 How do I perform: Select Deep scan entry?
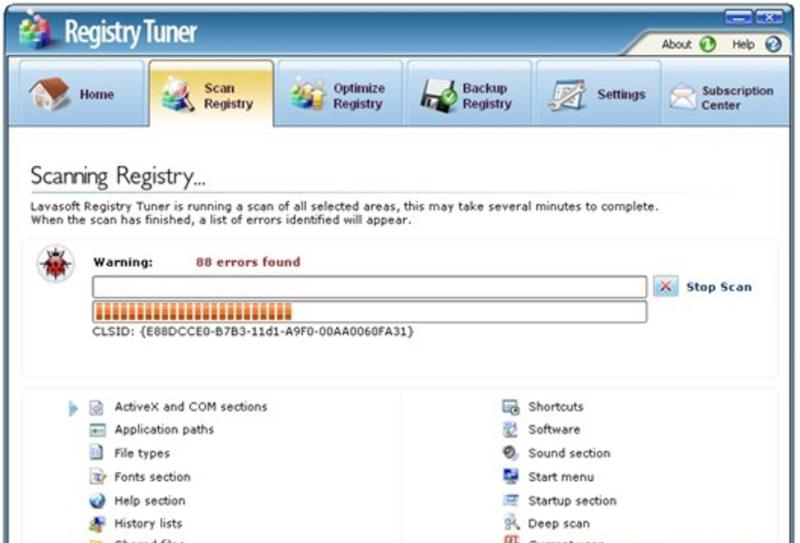(559, 524)
